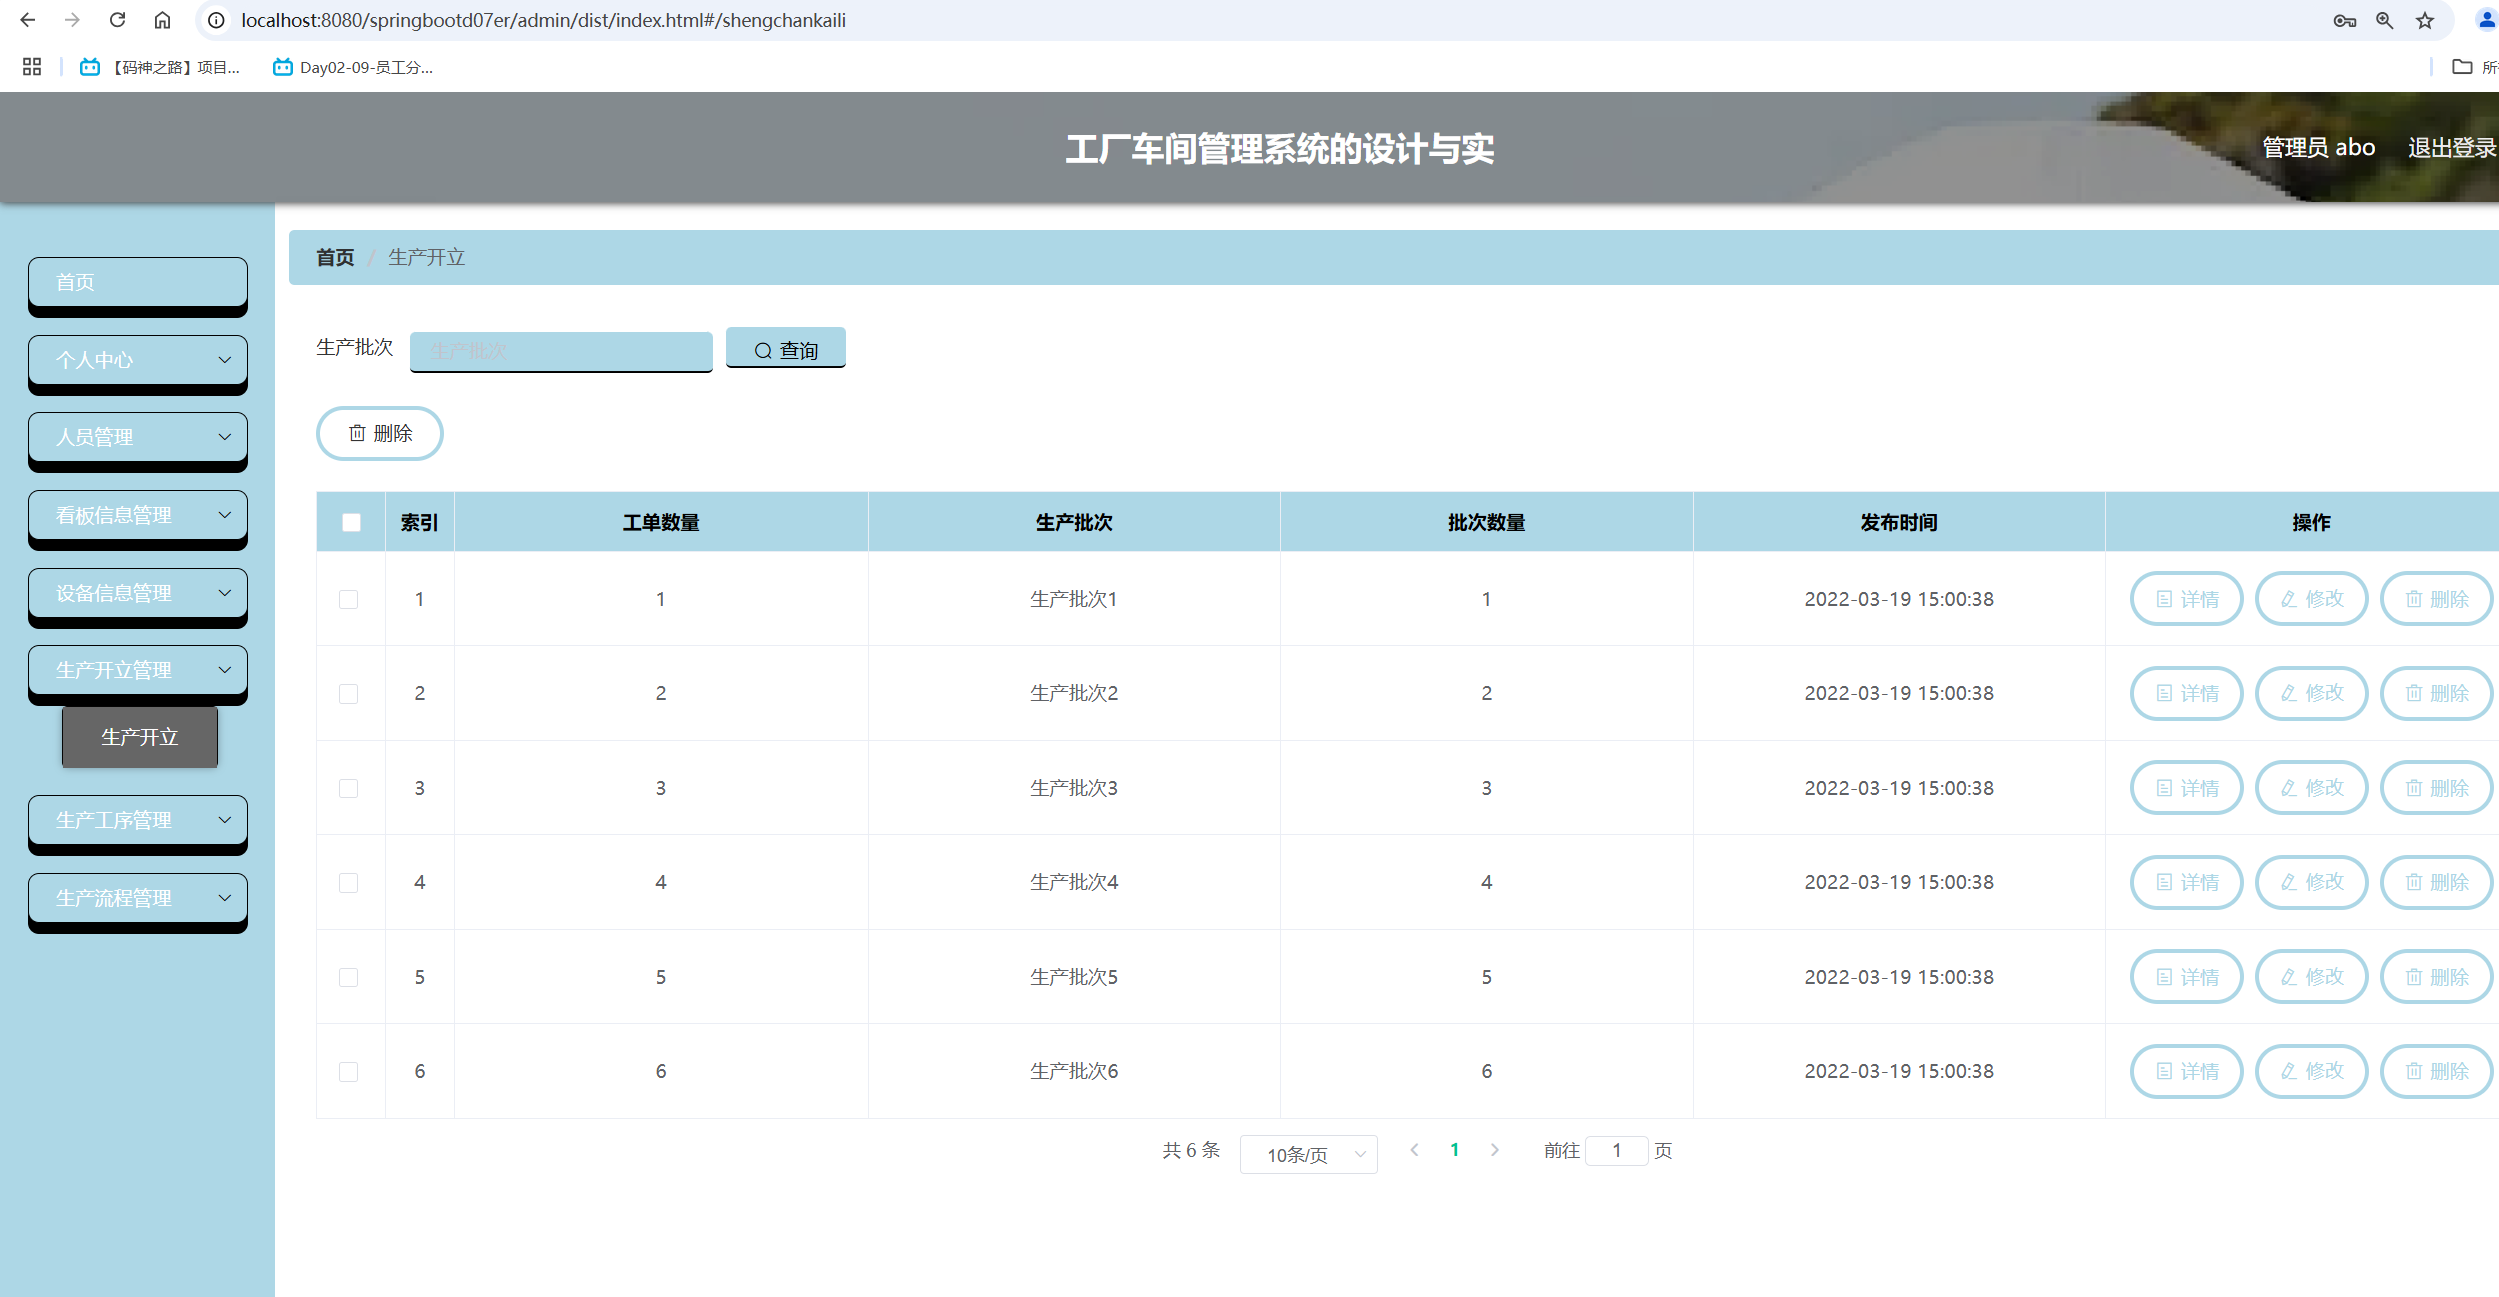The height and width of the screenshot is (1297, 2499).
Task: Open the 首页 sidebar menu item
Action: [x=138, y=282]
